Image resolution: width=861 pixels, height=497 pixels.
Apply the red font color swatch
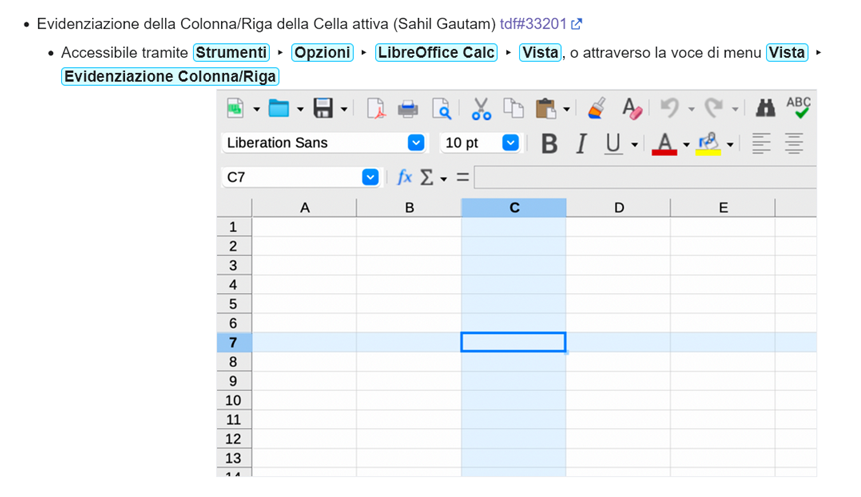664,144
